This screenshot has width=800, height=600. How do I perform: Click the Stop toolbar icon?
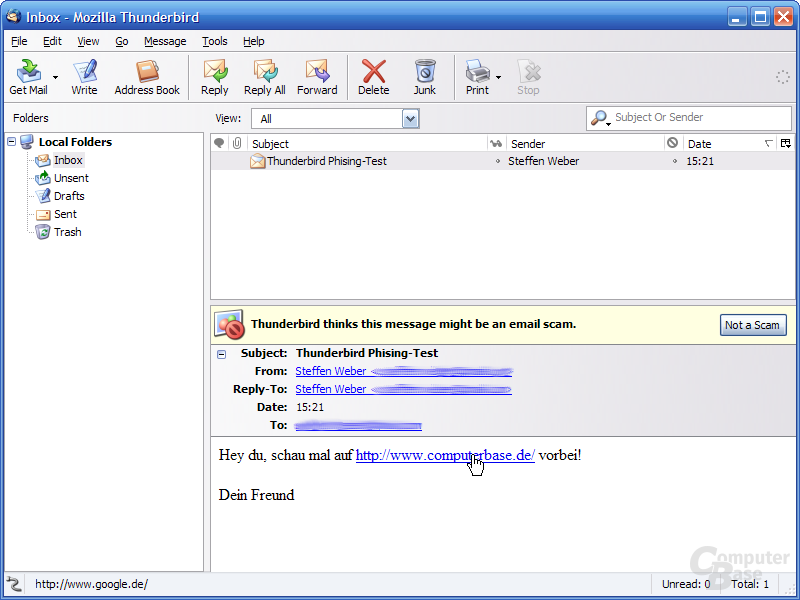[x=528, y=77]
